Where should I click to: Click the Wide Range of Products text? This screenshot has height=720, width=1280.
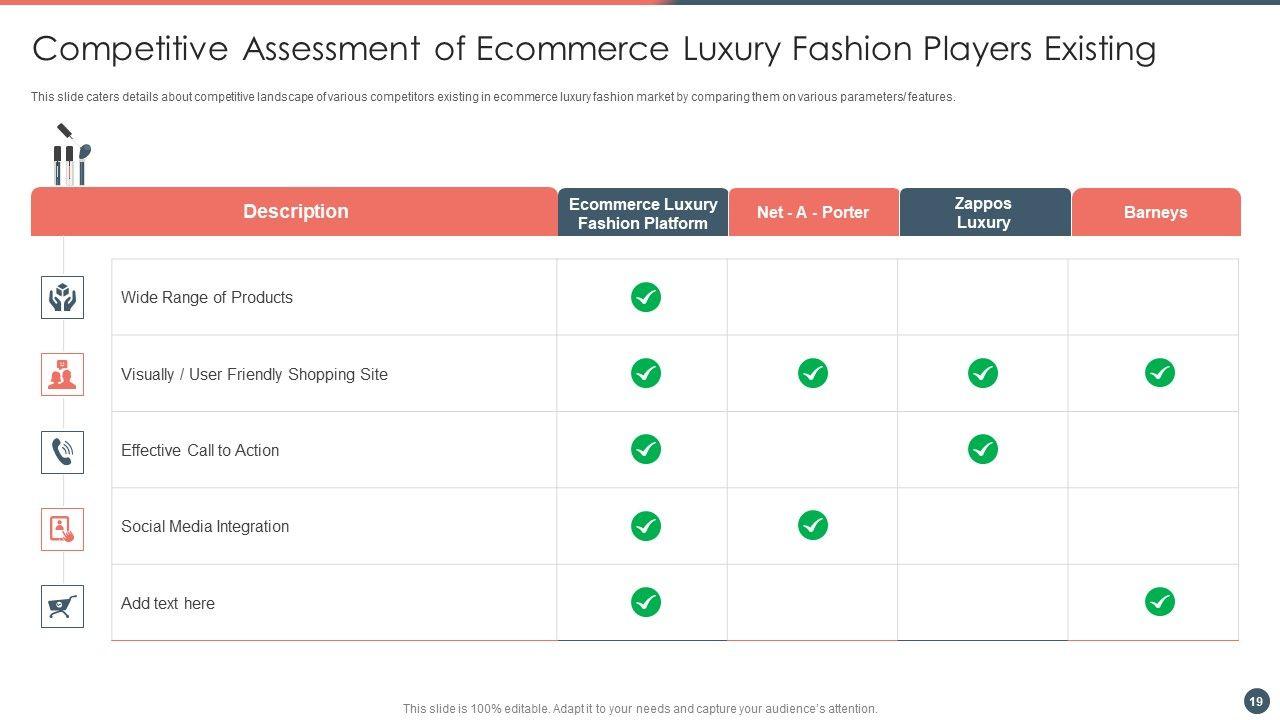pos(207,297)
